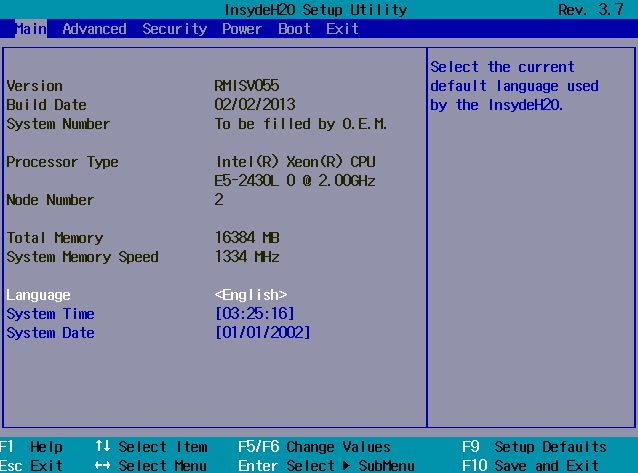Image resolution: width=638 pixels, height=473 pixels.
Task: Click the F1 Help hint
Action: tap(31, 447)
